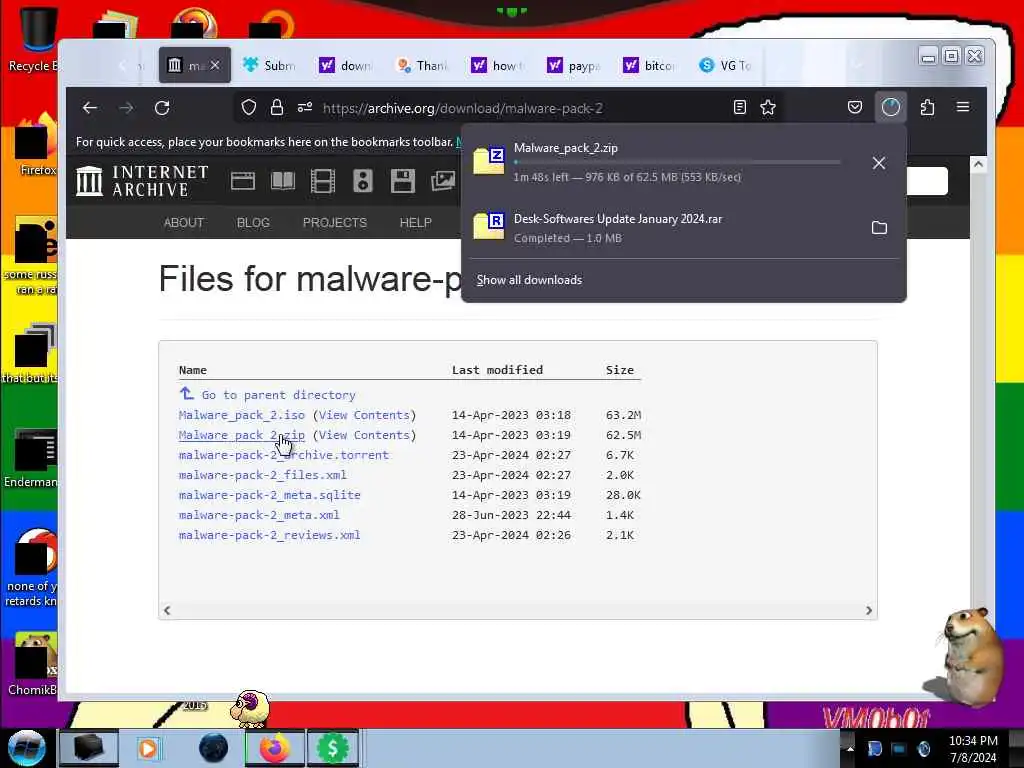
Task: Open malware-pack-2_meta.xml link
Action: 259,515
